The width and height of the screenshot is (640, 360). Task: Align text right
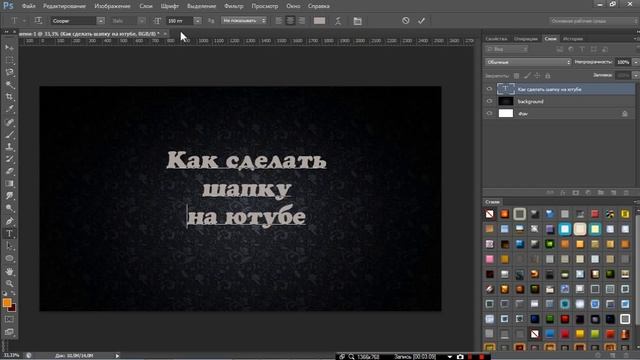301,21
